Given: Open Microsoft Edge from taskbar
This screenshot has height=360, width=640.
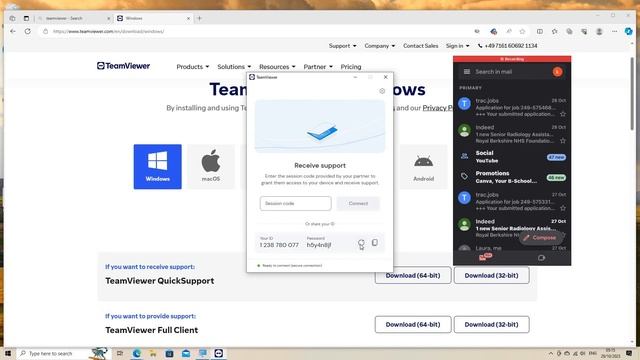Looking at the screenshot, I should click(136, 353).
